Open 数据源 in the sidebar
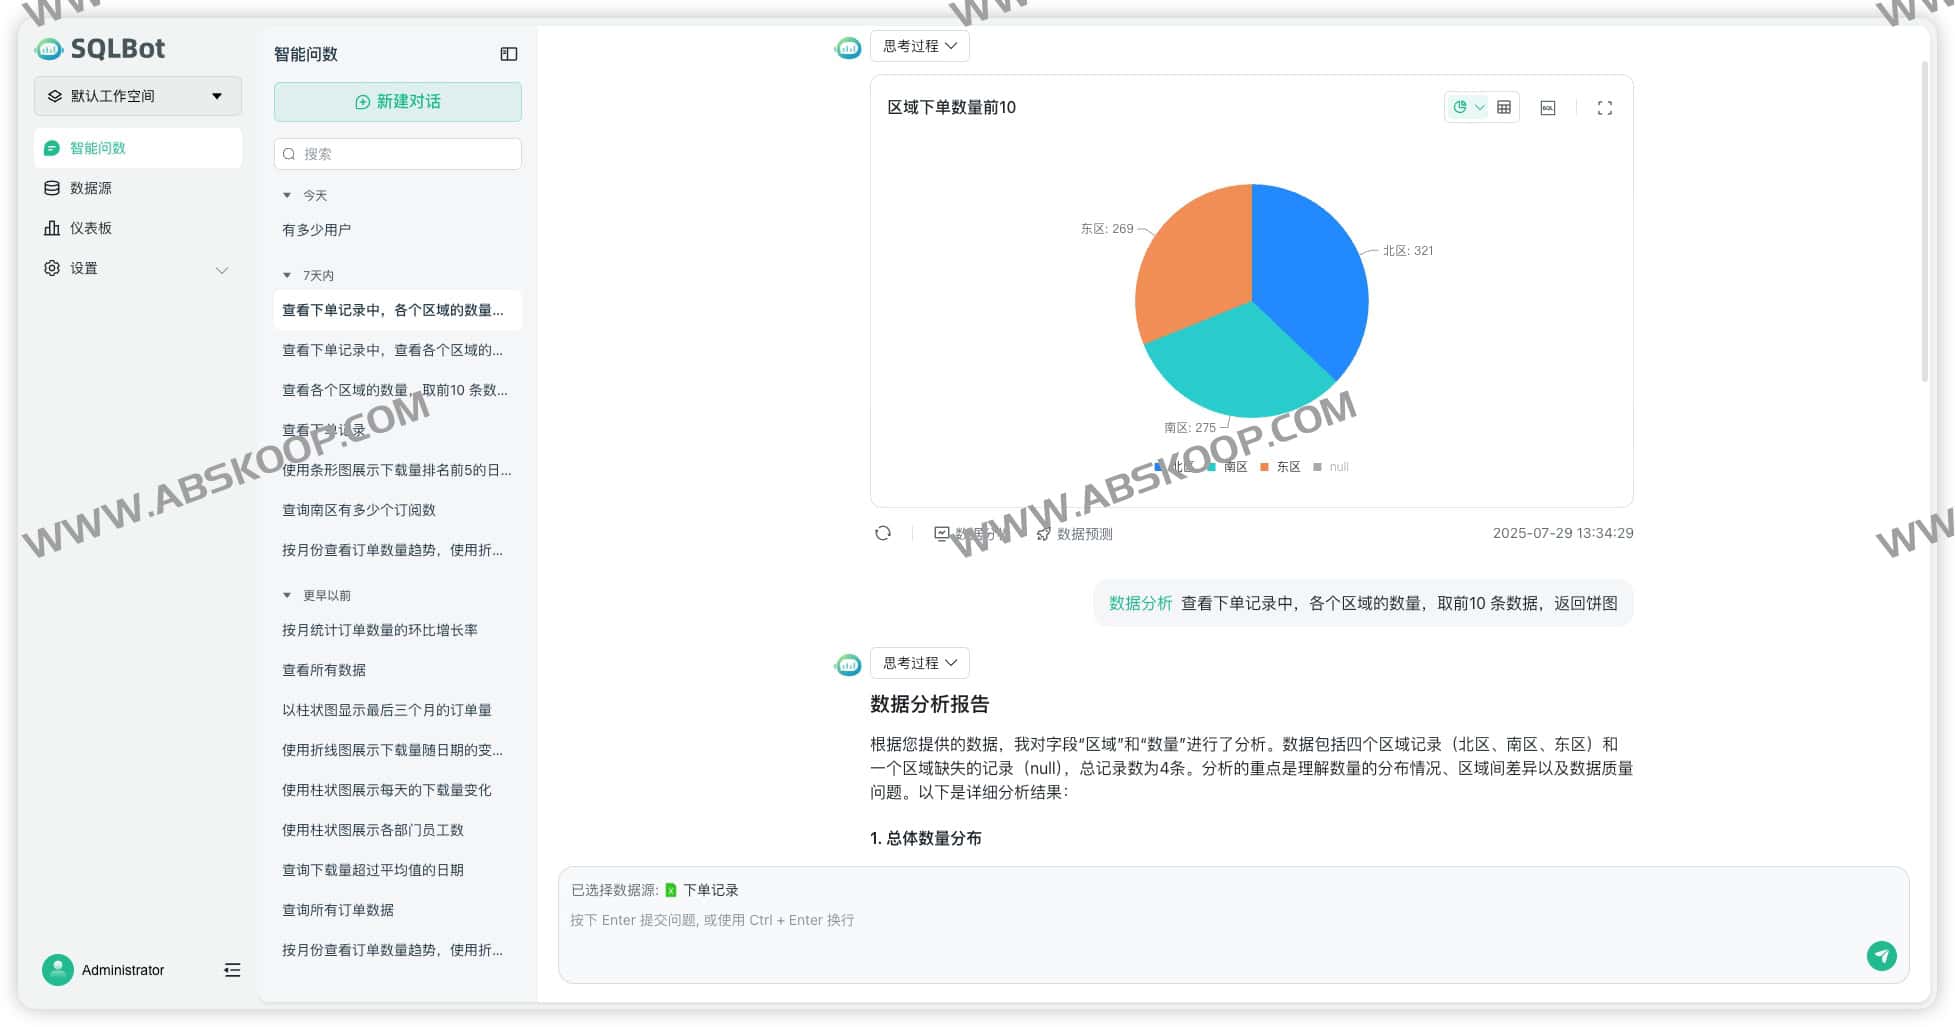The width and height of the screenshot is (1955, 1027). point(91,188)
